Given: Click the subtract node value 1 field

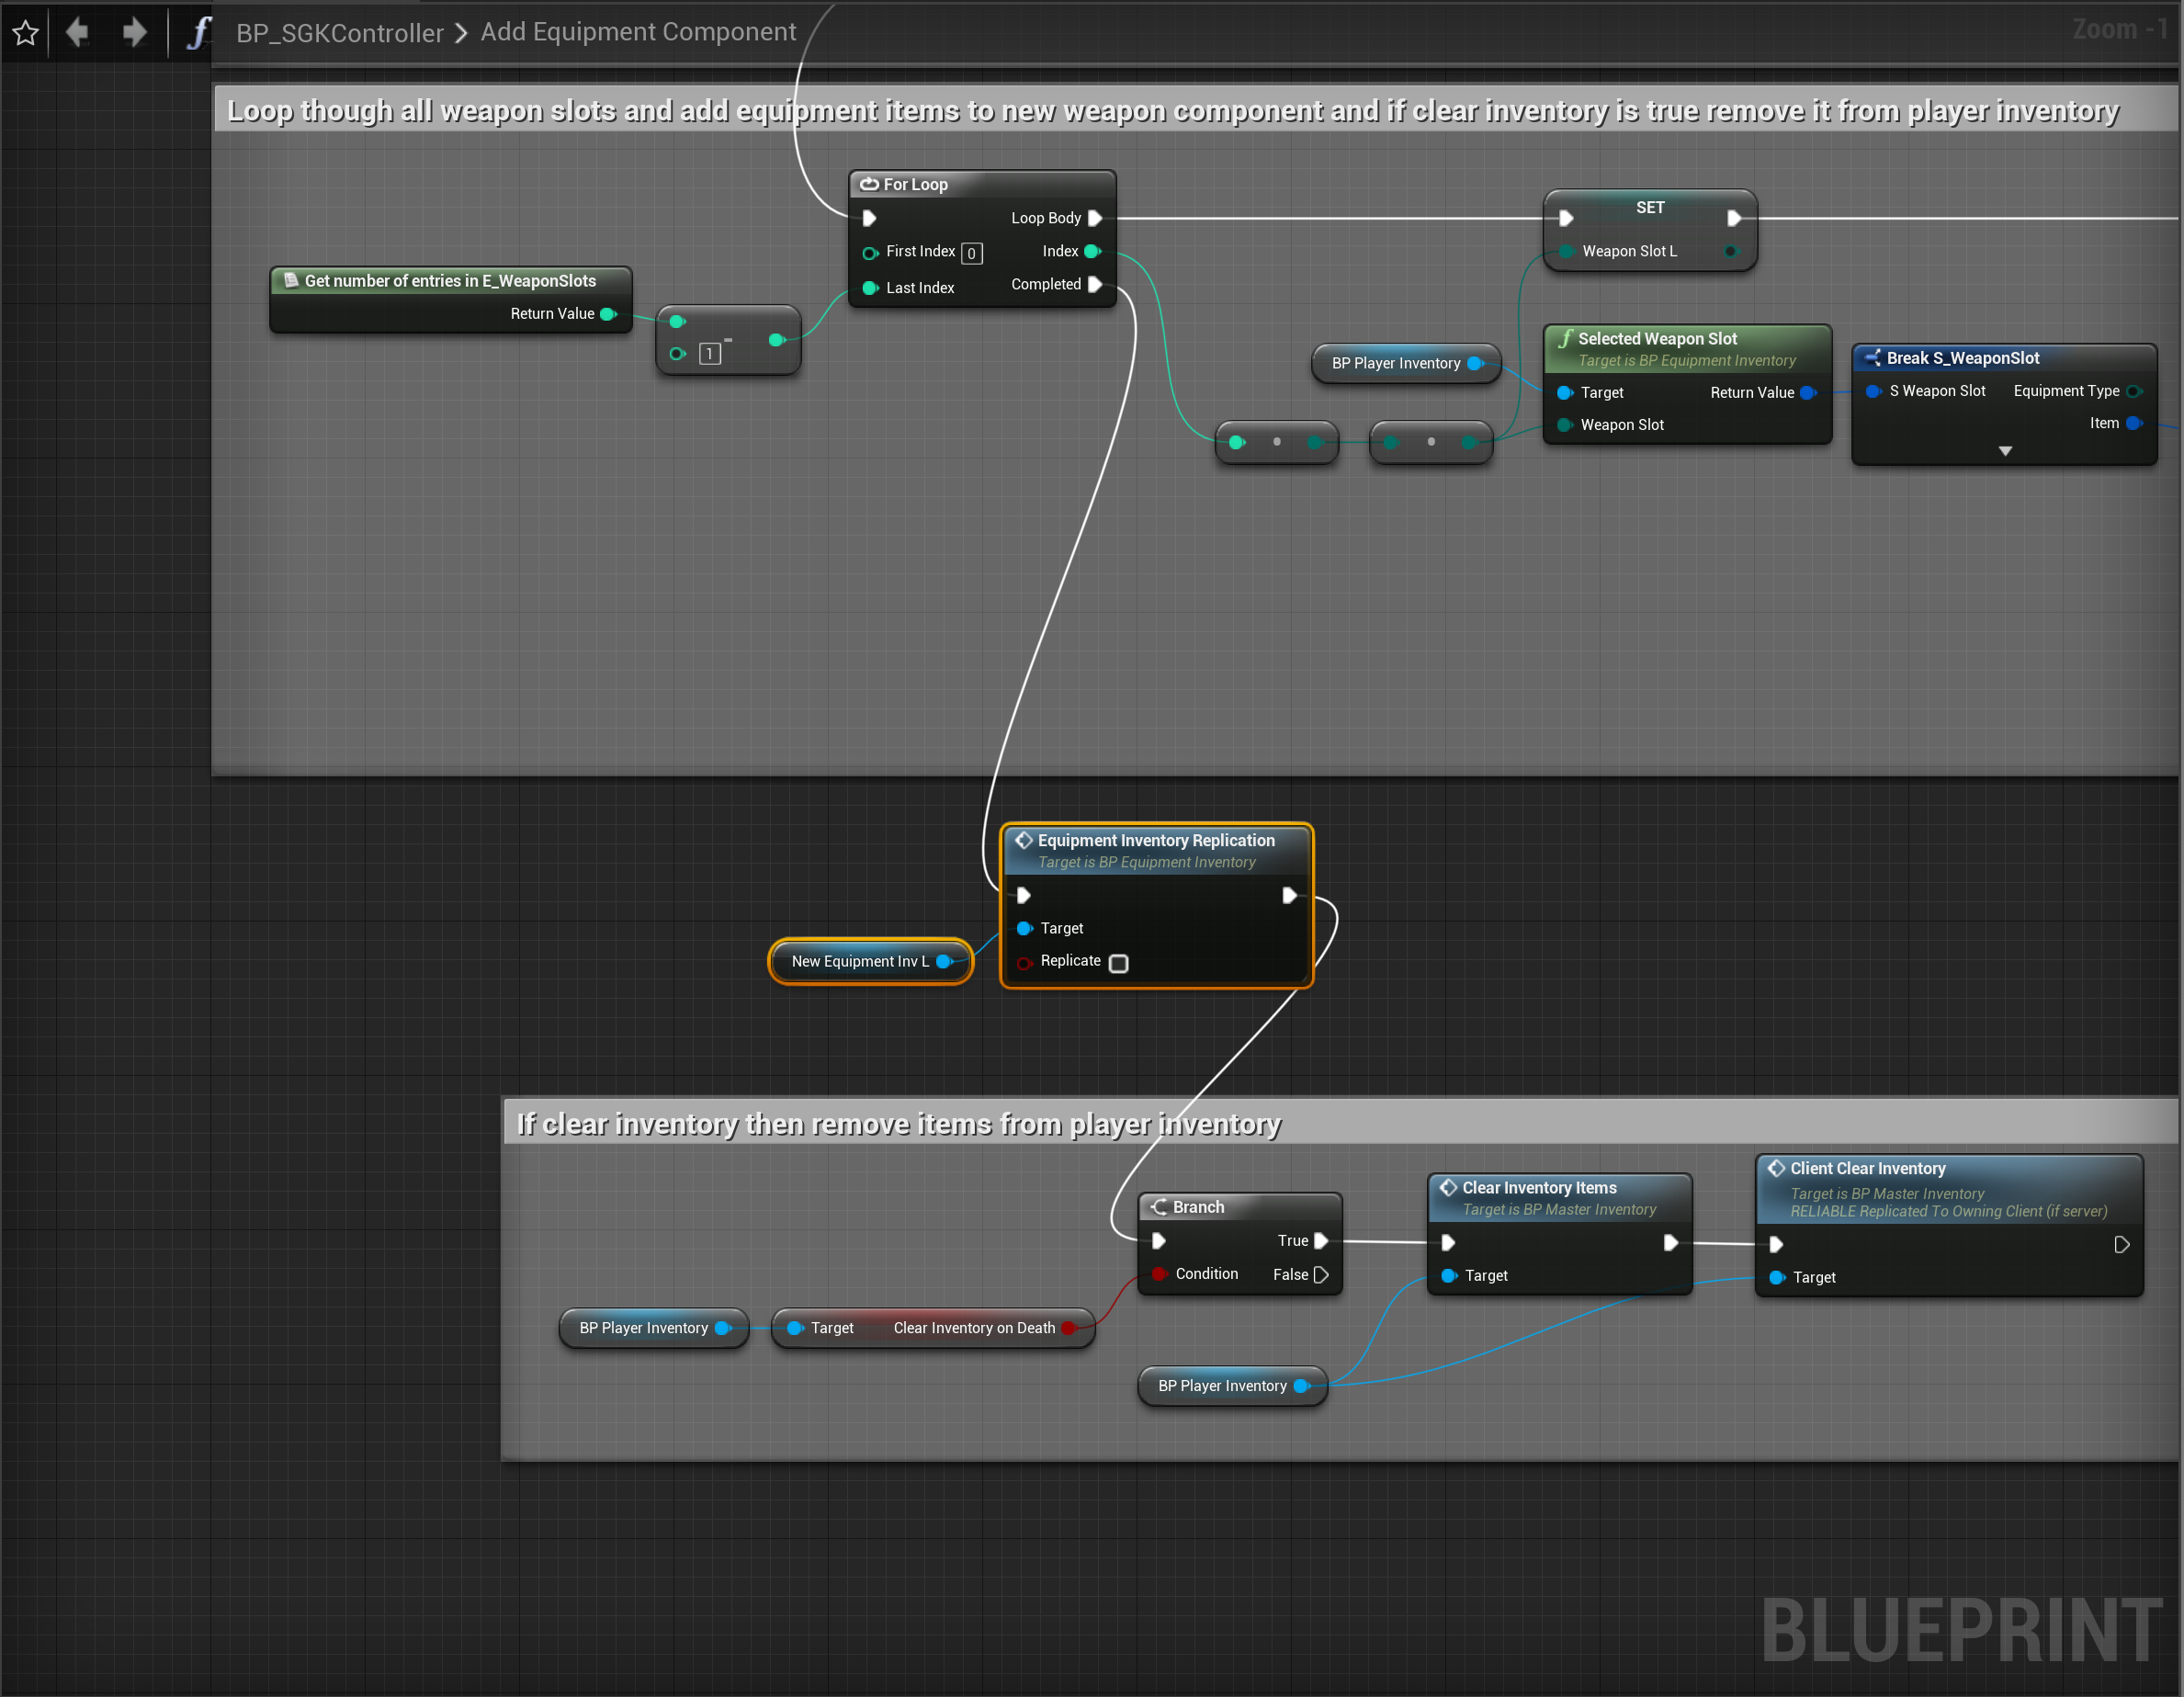Looking at the screenshot, I should [x=710, y=354].
